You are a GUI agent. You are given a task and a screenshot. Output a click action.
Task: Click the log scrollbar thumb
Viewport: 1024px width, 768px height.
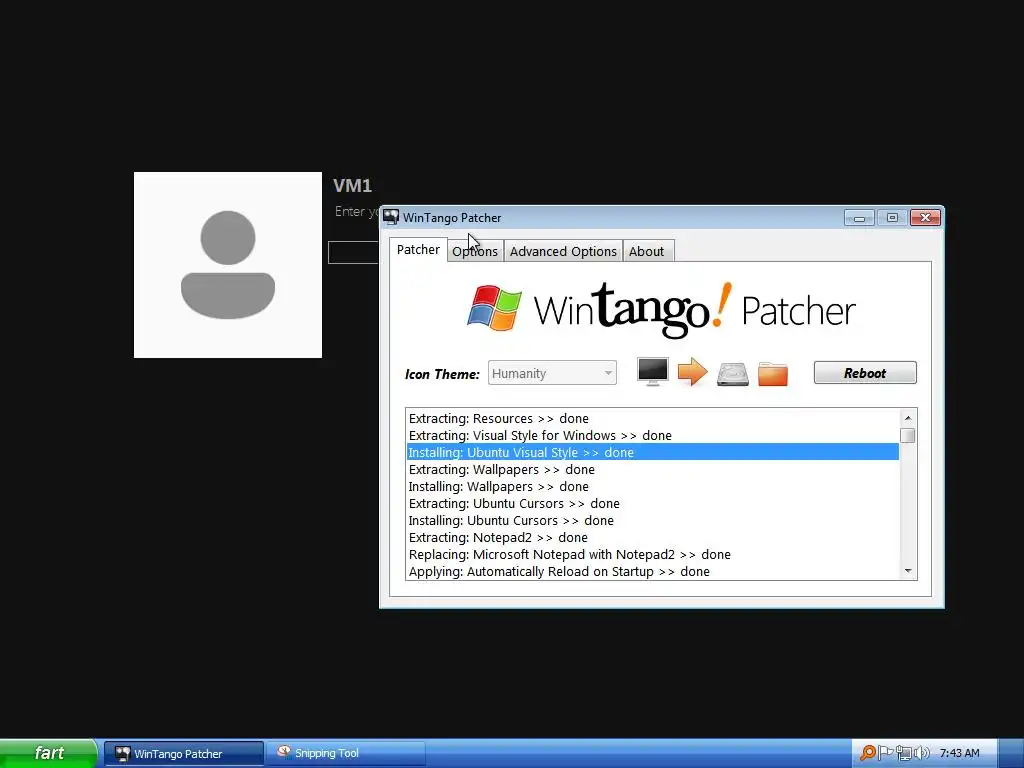pos(908,435)
